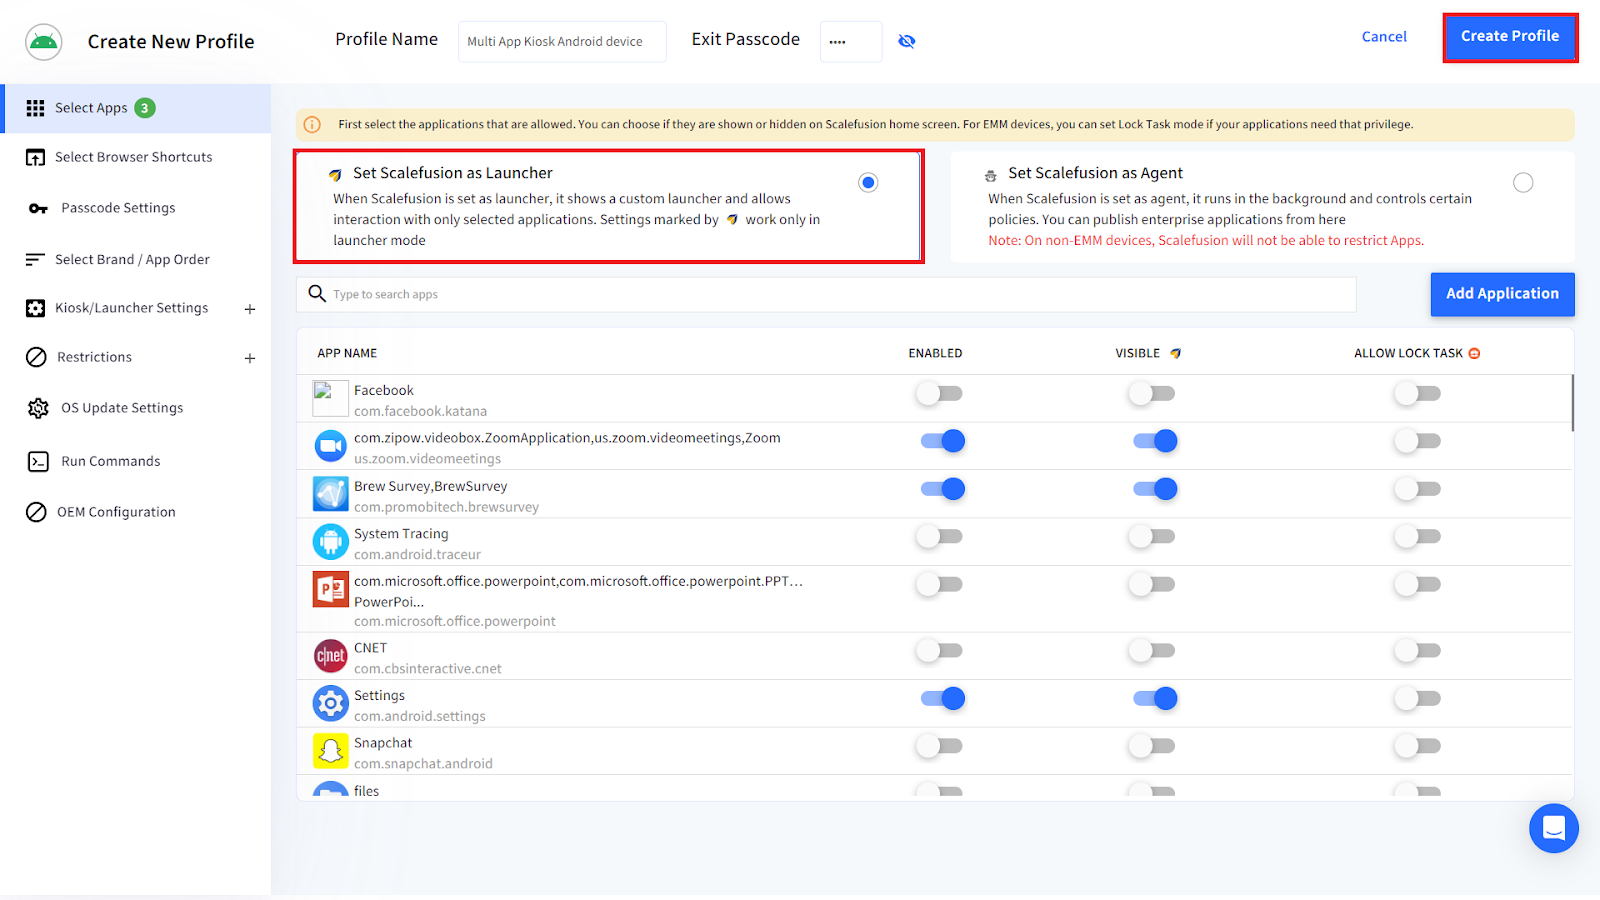The height and width of the screenshot is (900, 1600).
Task: Expand the Restrictions section
Action: pyautogui.click(x=250, y=358)
